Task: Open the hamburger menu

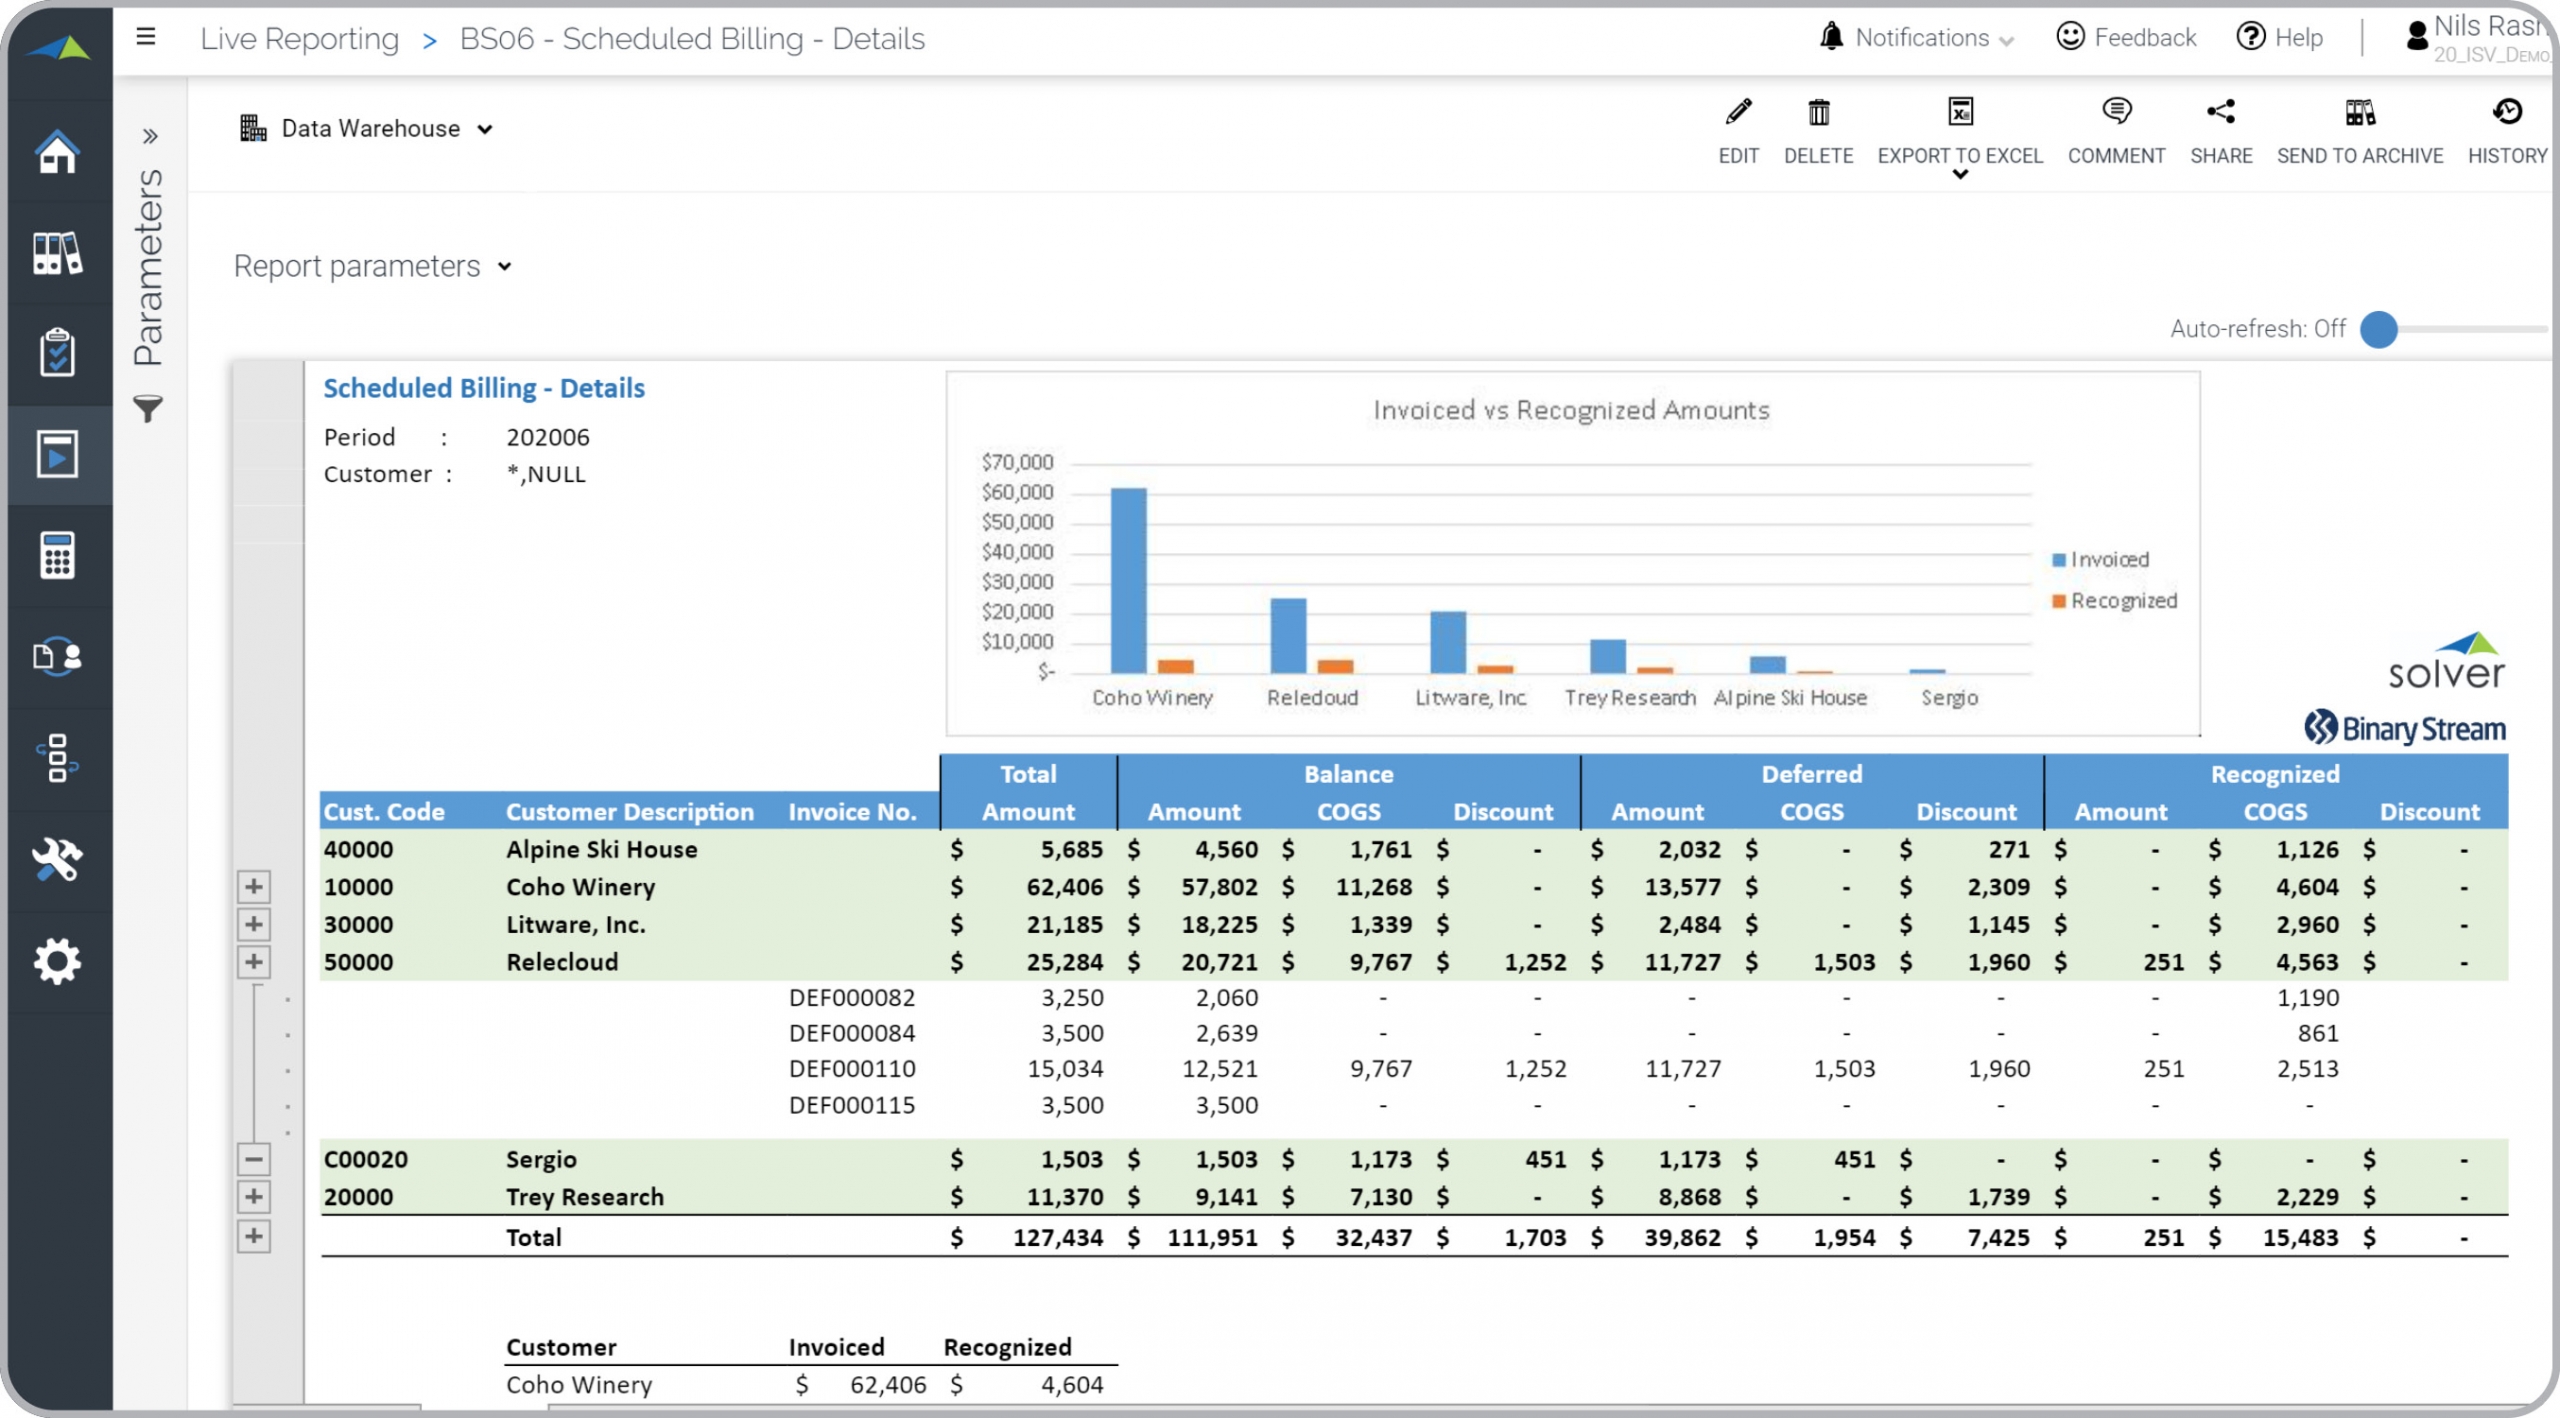Action: pos(146,38)
